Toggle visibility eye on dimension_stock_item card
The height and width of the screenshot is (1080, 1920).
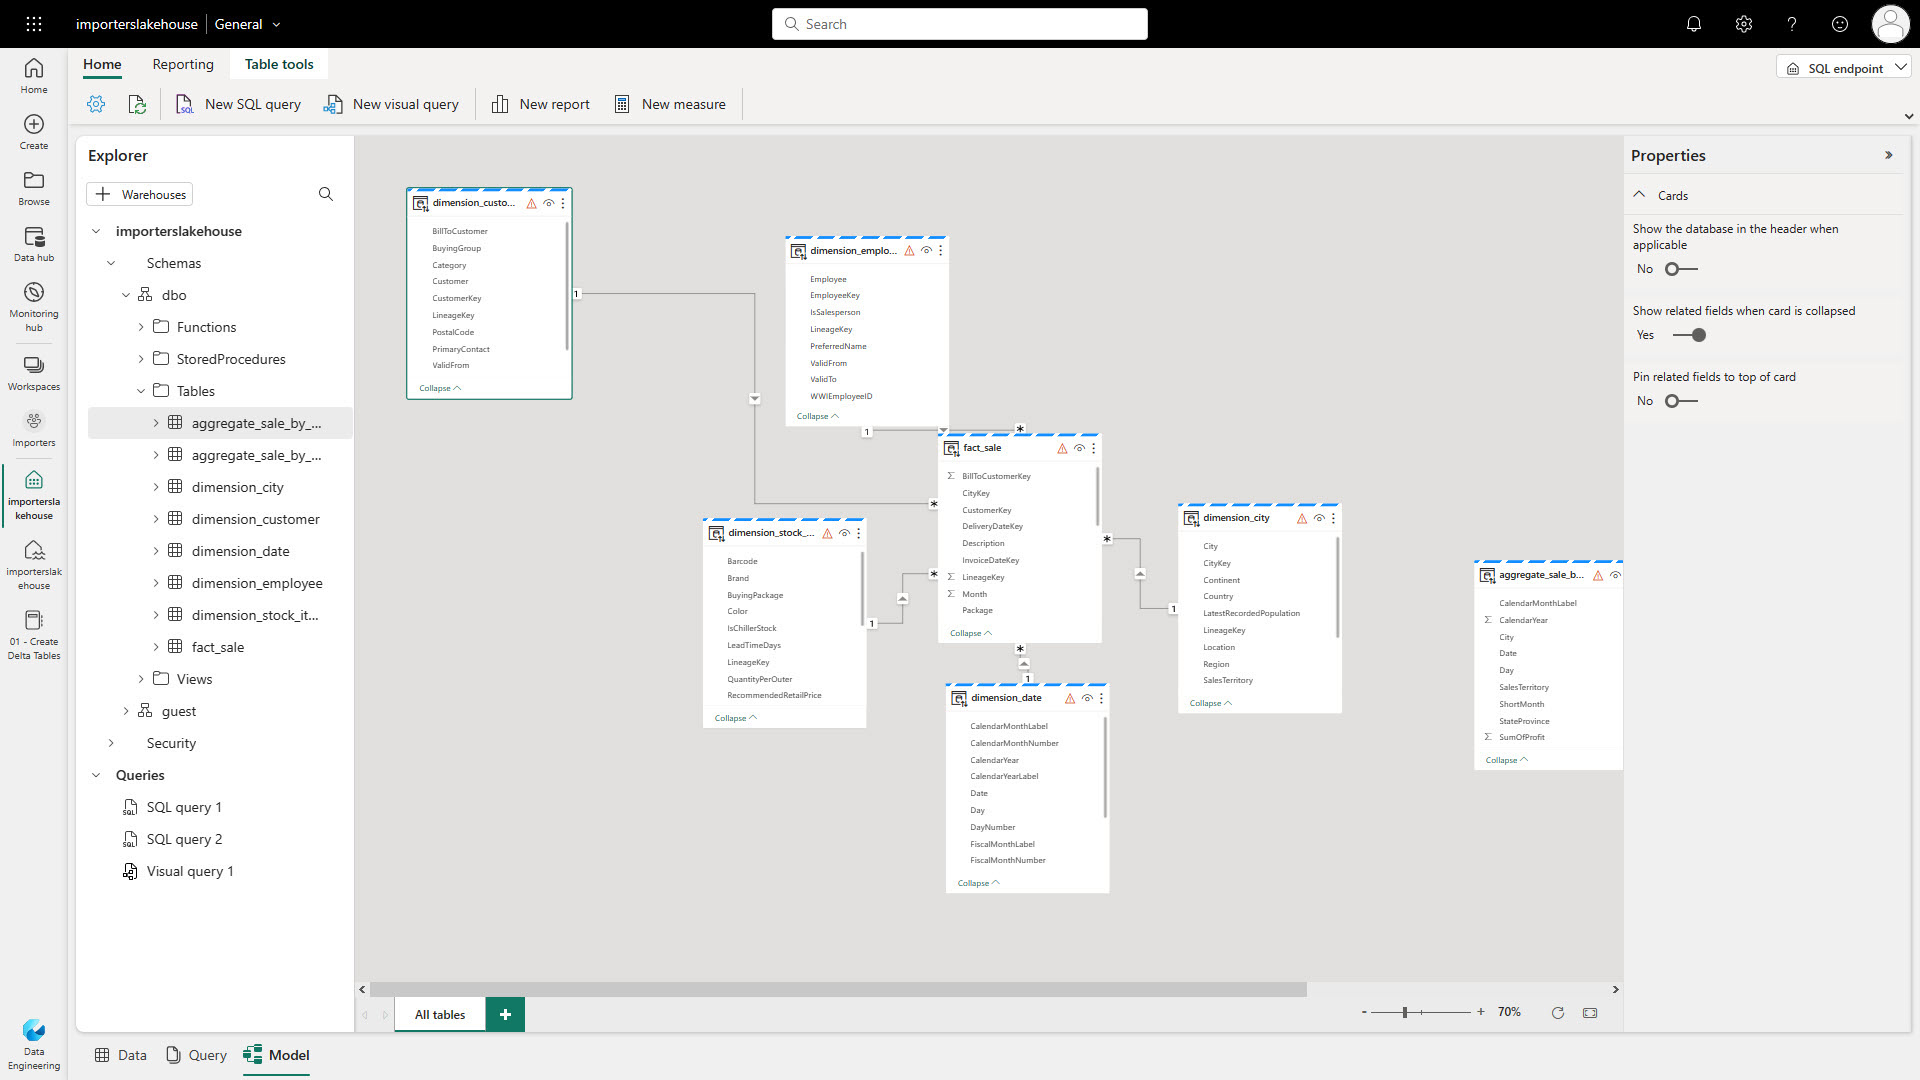[x=844, y=533]
